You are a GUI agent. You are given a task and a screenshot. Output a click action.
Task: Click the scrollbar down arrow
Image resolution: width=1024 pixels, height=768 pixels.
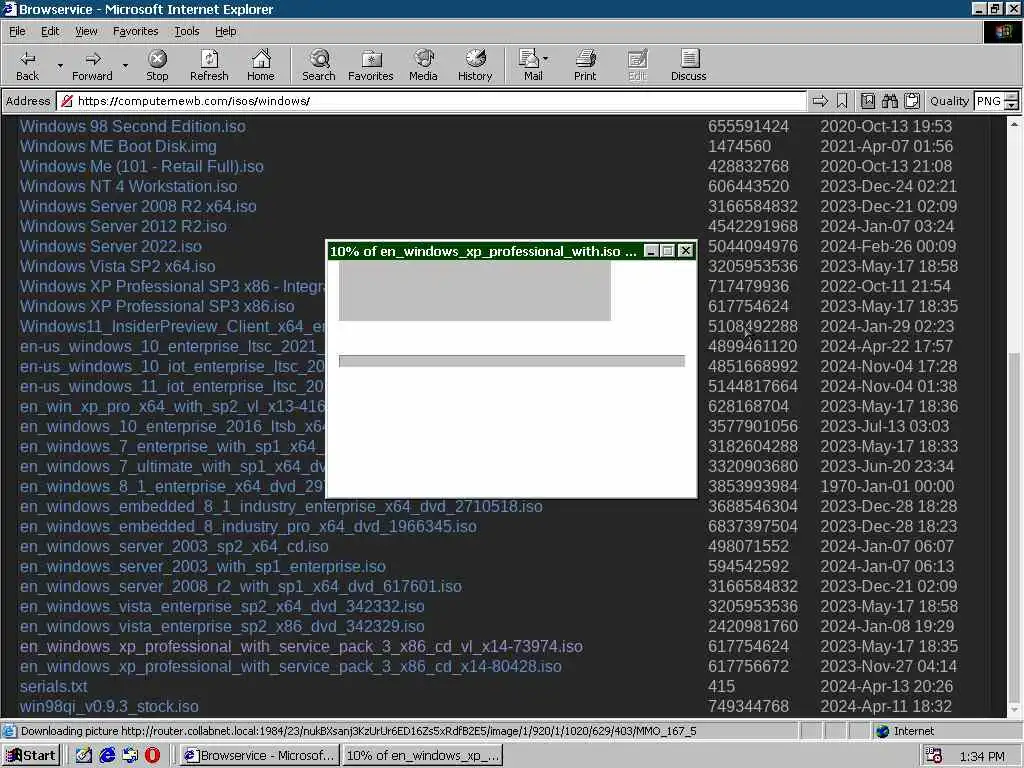click(x=1014, y=710)
